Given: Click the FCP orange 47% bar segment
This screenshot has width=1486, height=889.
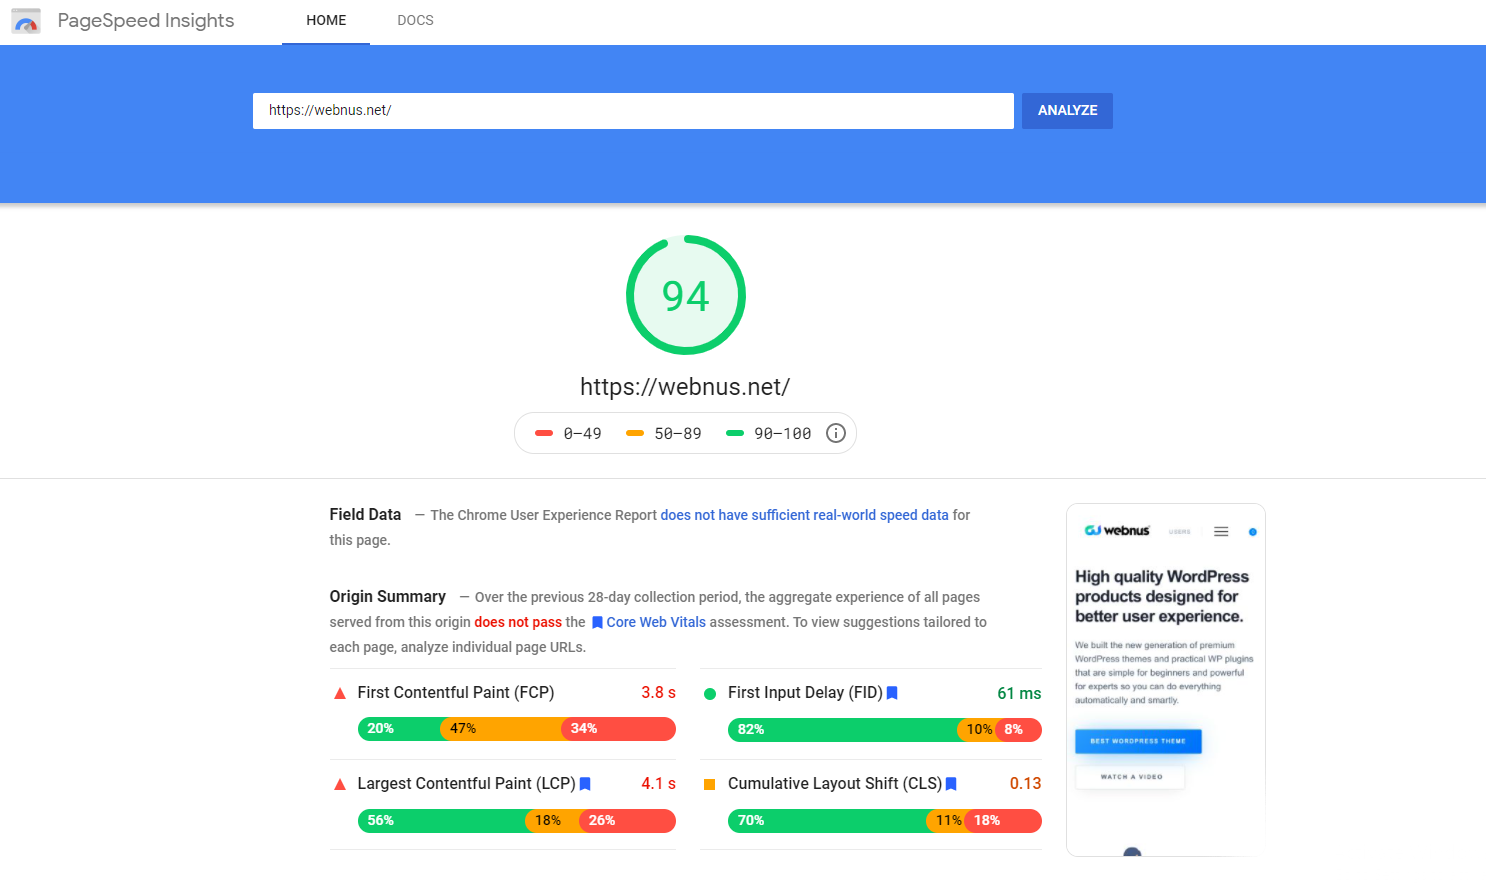Looking at the screenshot, I should 501,729.
